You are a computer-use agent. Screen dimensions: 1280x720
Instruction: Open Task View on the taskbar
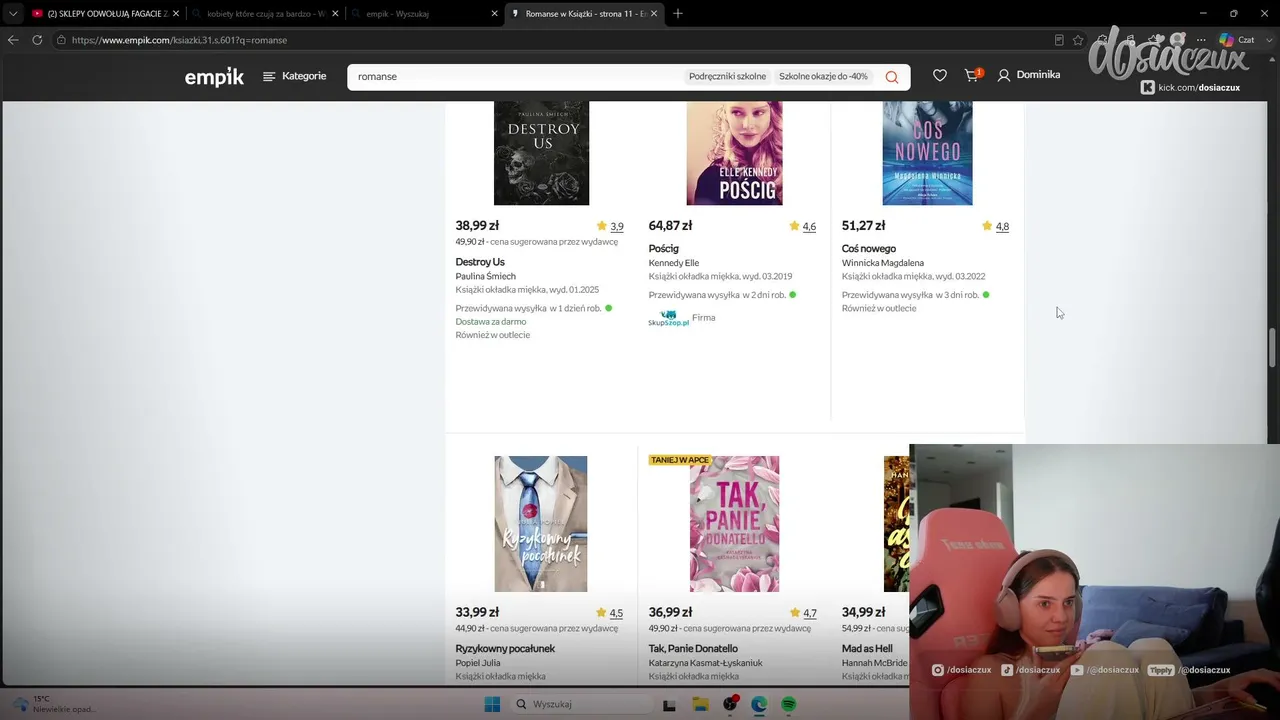[669, 705]
